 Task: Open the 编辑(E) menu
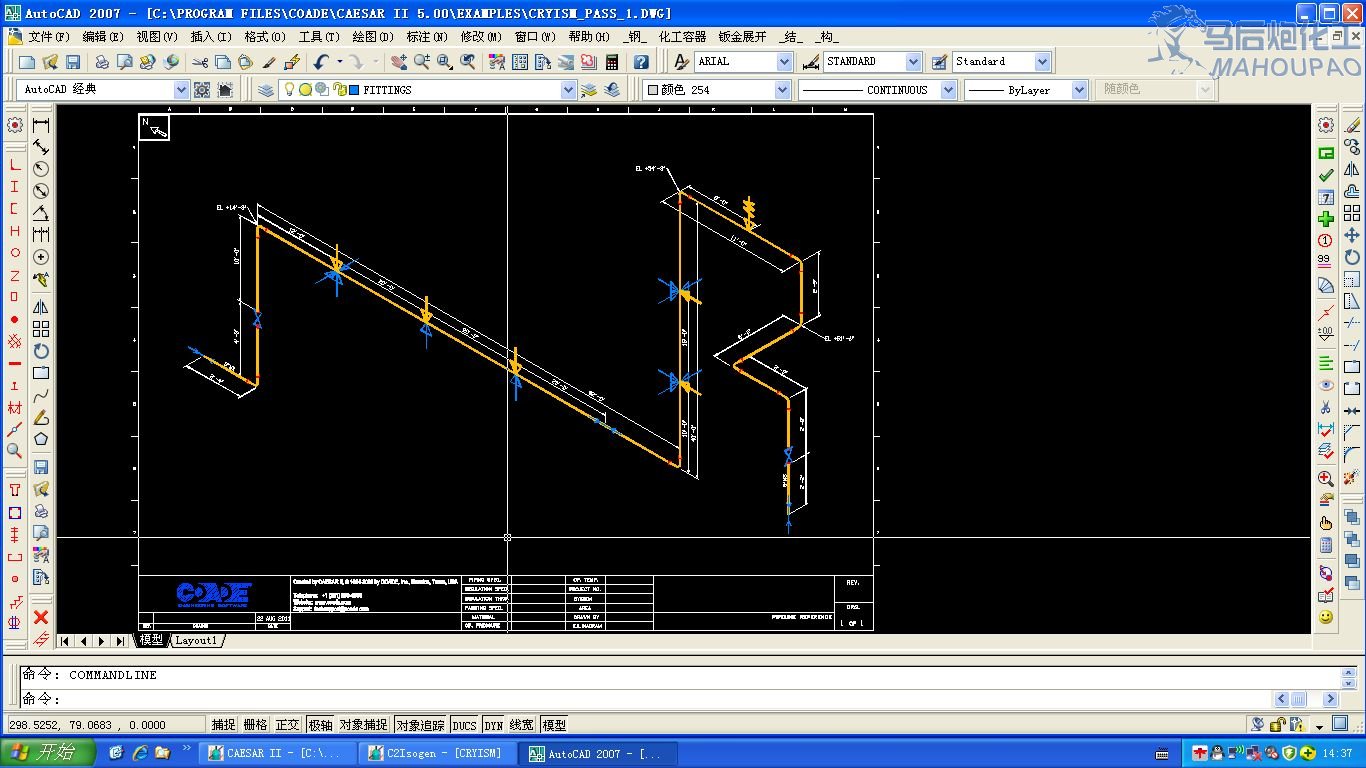click(103, 37)
